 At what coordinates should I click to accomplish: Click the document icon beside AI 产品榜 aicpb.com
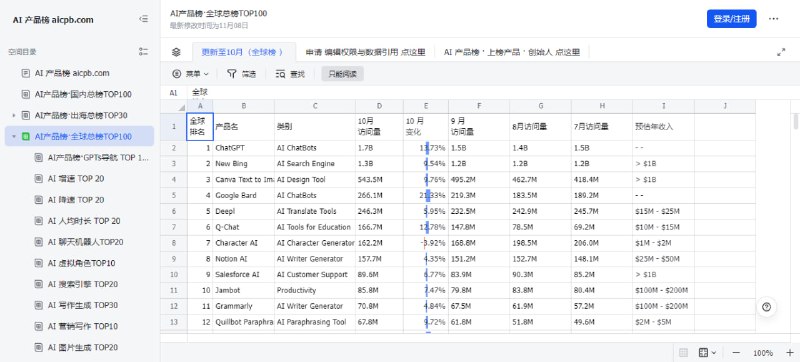click(26, 73)
